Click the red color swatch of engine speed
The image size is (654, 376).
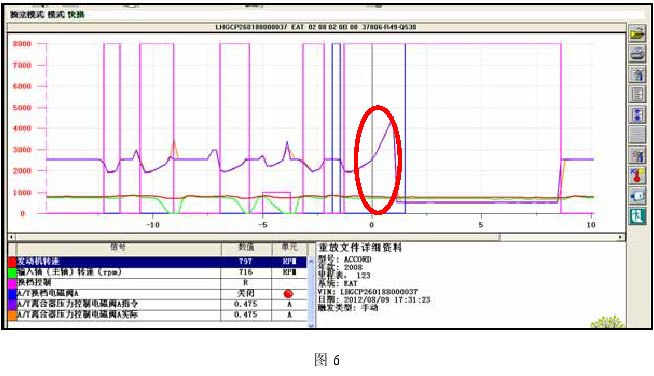tap(12, 262)
